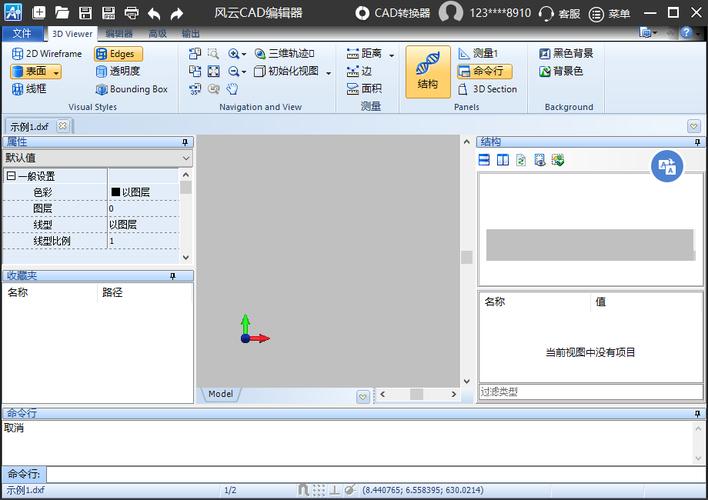Click the rotate 35 degrees view icon
Screen dimensions: 708x500
(195, 89)
